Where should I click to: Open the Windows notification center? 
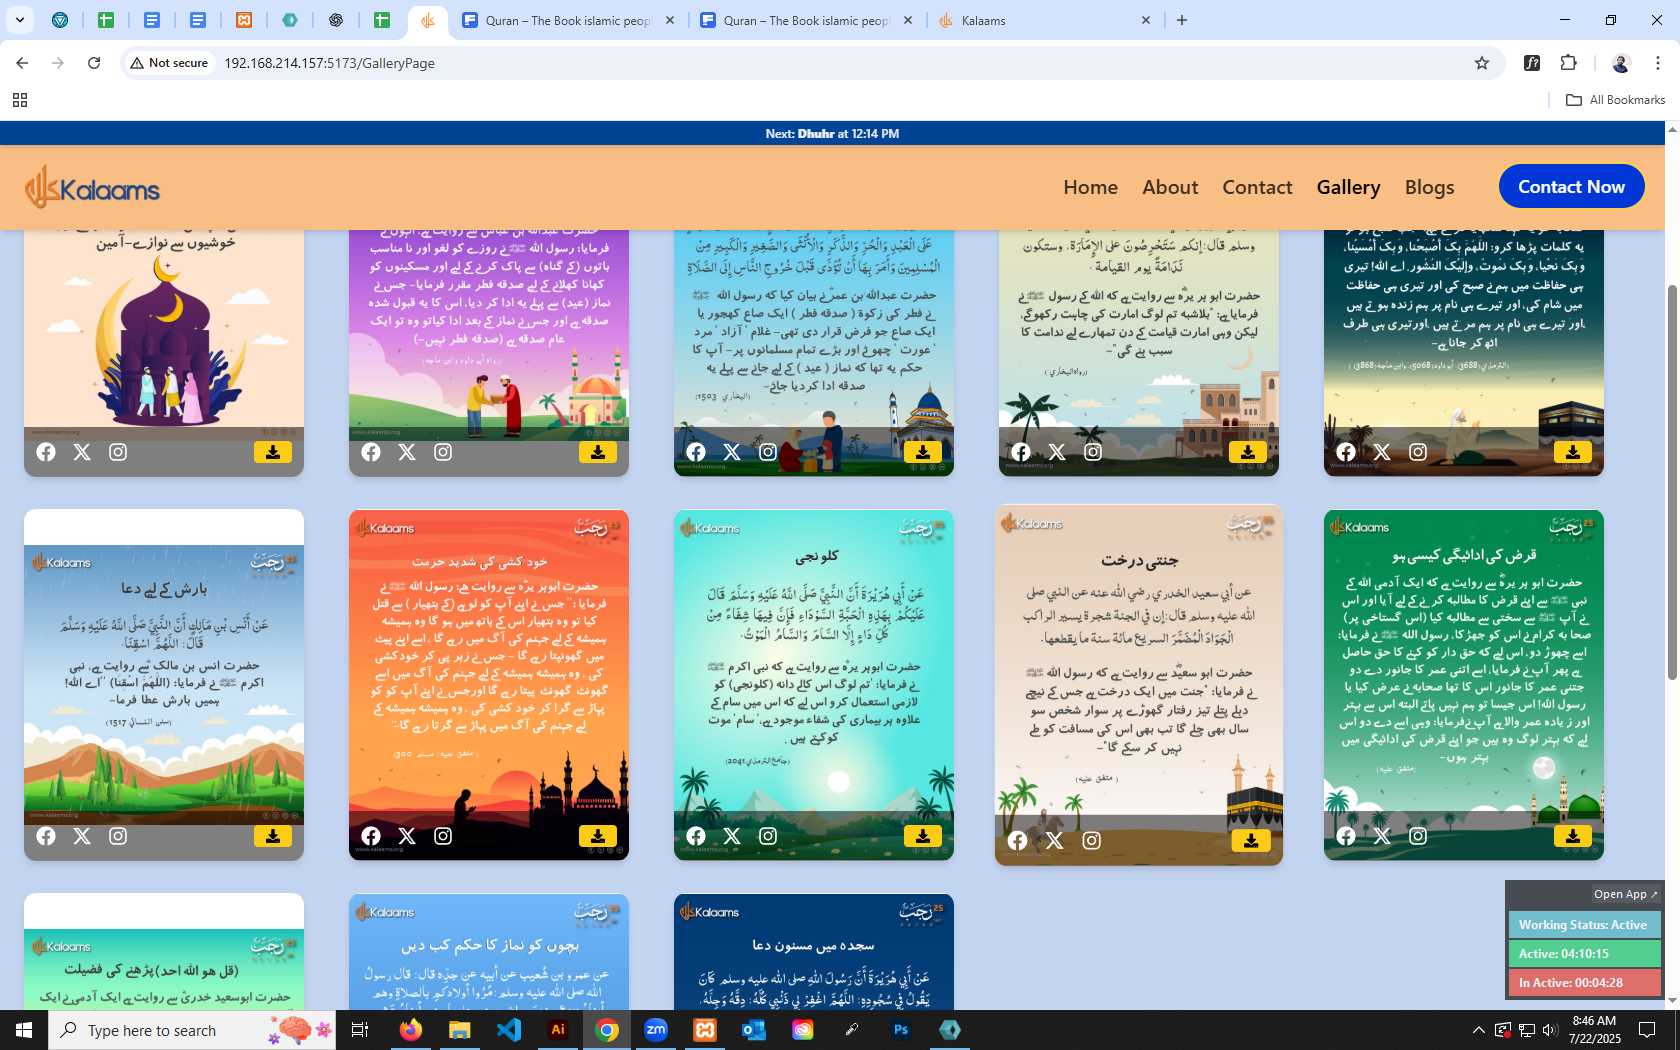coord(1647,1030)
